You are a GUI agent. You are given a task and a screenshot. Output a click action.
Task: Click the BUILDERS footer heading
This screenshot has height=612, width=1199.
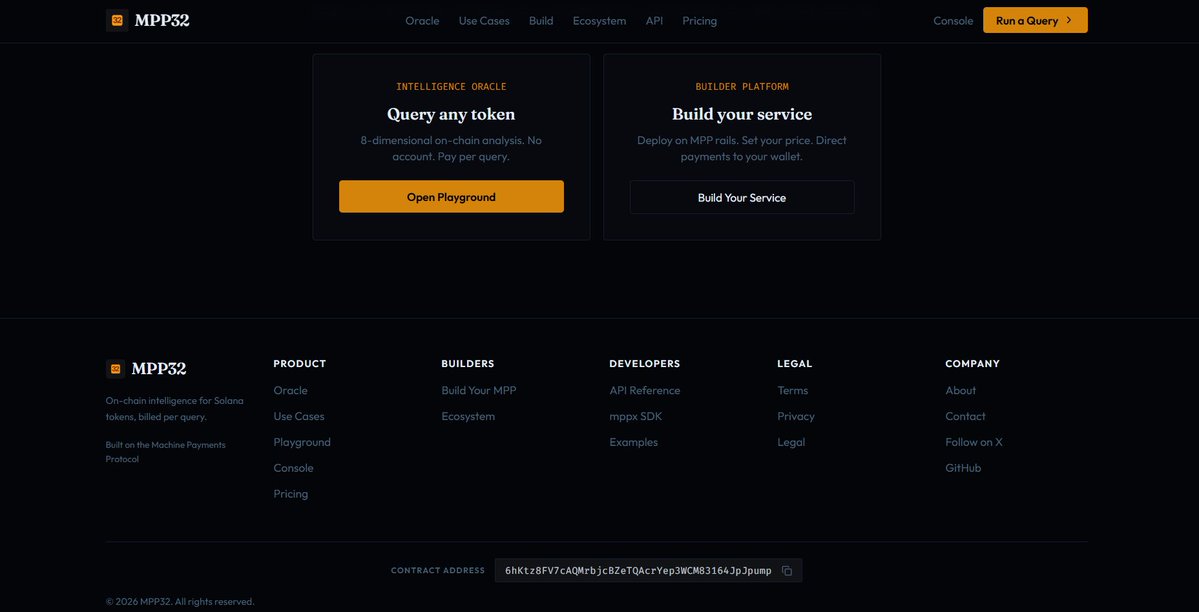[x=468, y=363]
